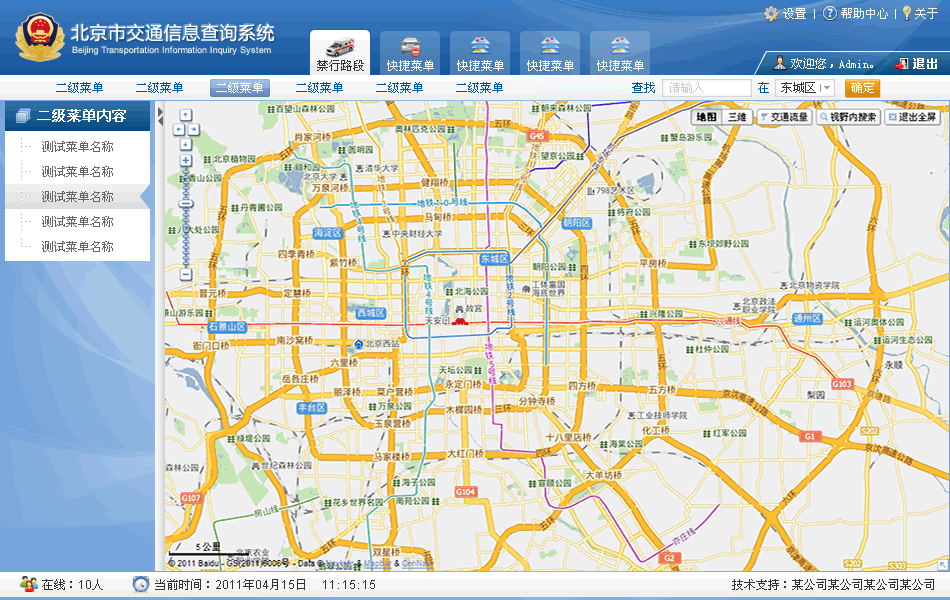The width and height of the screenshot is (950, 600).
Task: Click the 石景山区 district label on map
Action: [228, 327]
